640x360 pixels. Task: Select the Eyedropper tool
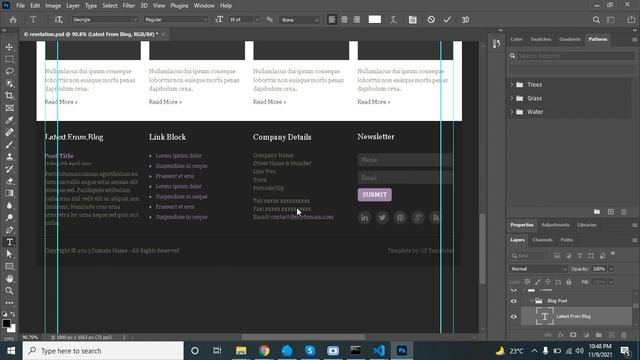pos(9,120)
